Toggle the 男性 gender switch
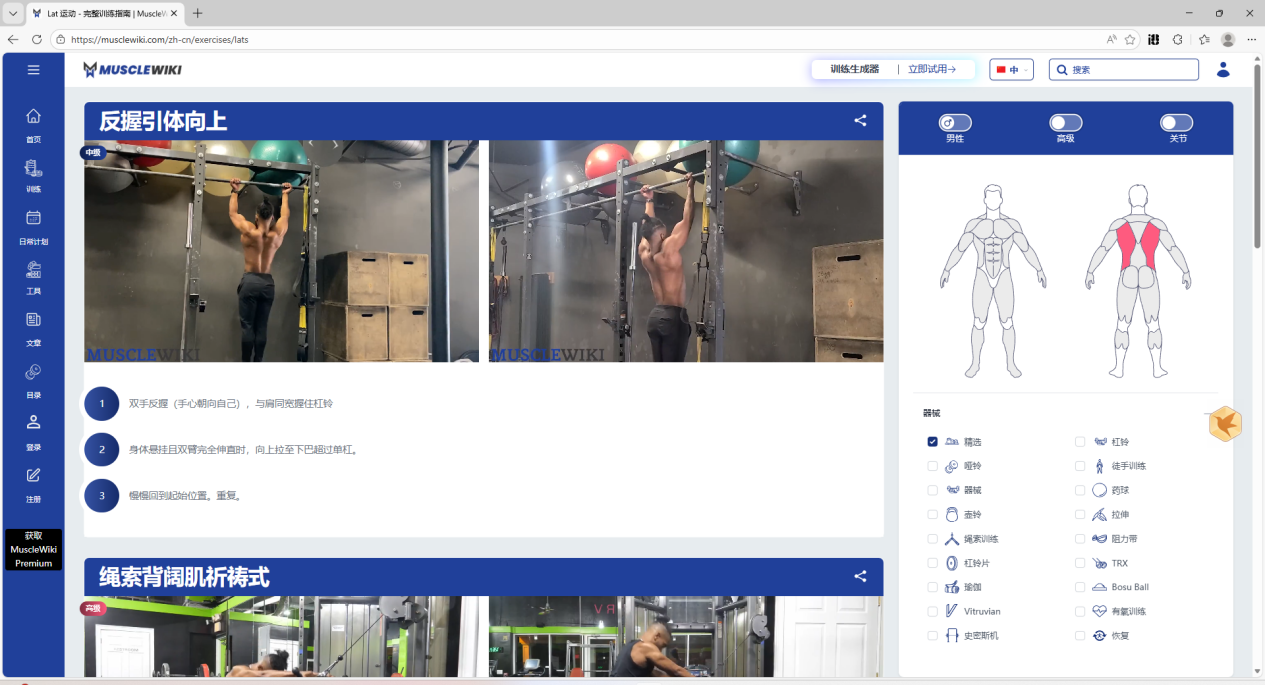Viewport: 1265px width, 685px height. (955, 123)
